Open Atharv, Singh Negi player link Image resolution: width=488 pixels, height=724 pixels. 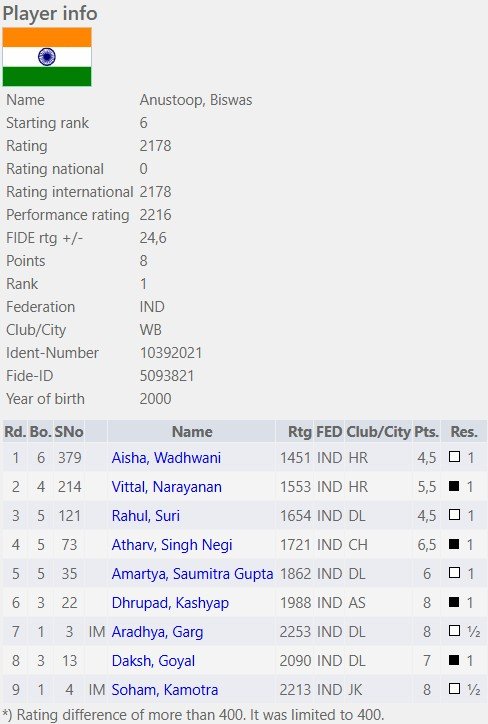[x=172, y=545]
